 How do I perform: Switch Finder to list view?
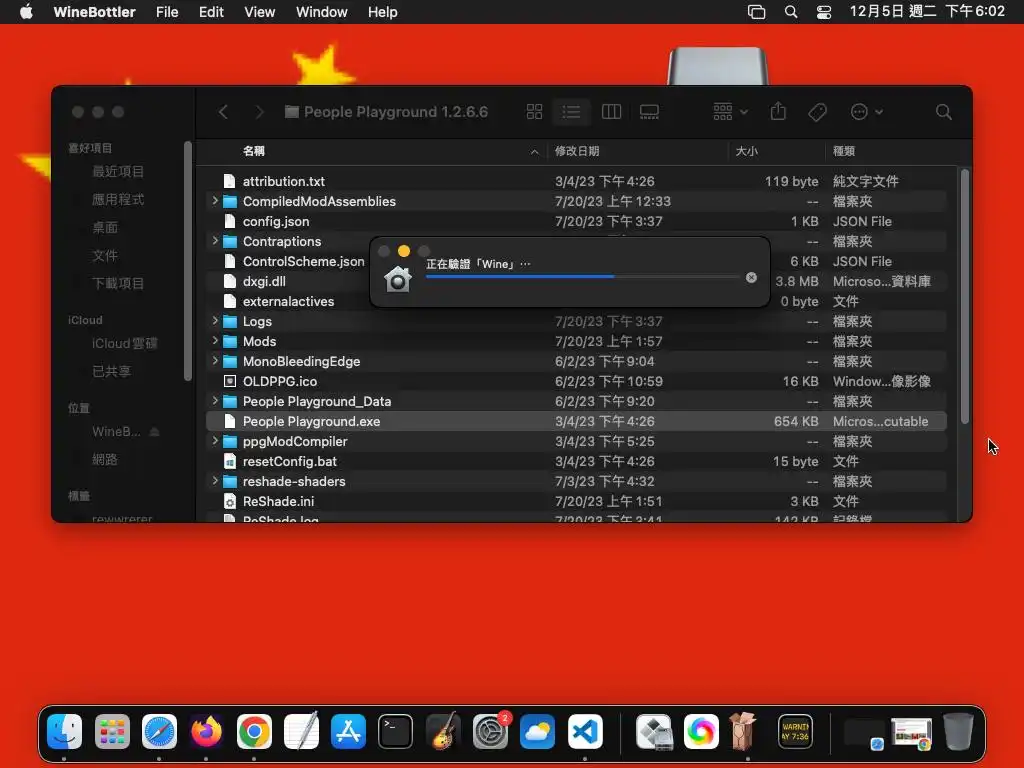click(x=571, y=112)
